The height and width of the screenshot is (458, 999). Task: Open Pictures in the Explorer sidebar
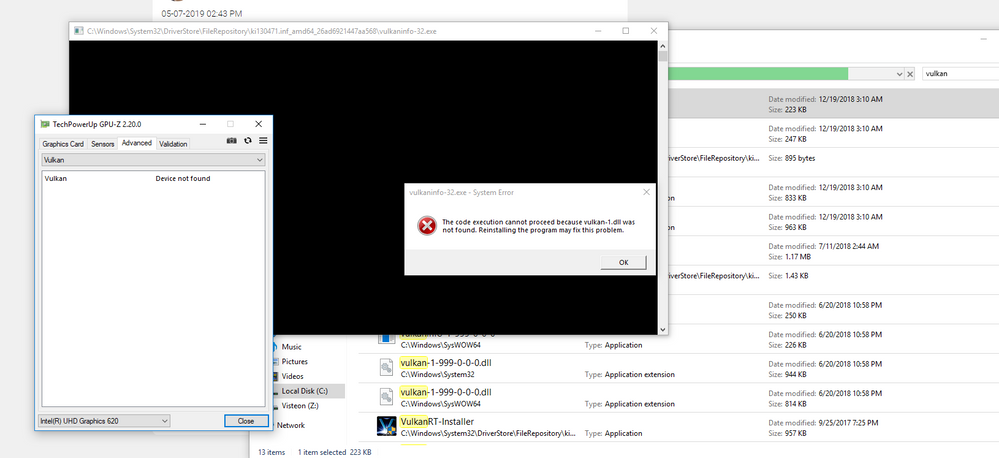[294, 362]
